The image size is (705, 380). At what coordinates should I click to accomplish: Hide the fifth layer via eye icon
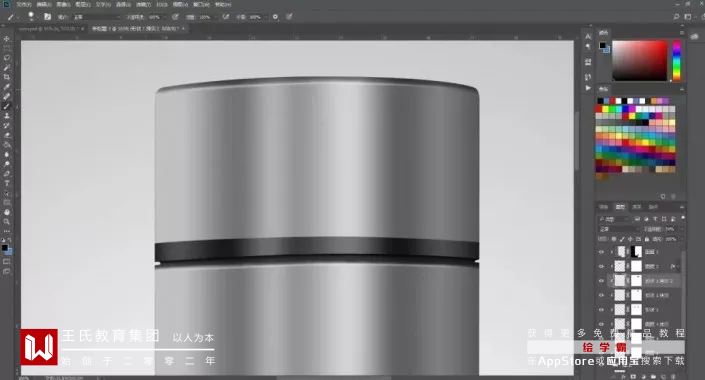coord(602,309)
